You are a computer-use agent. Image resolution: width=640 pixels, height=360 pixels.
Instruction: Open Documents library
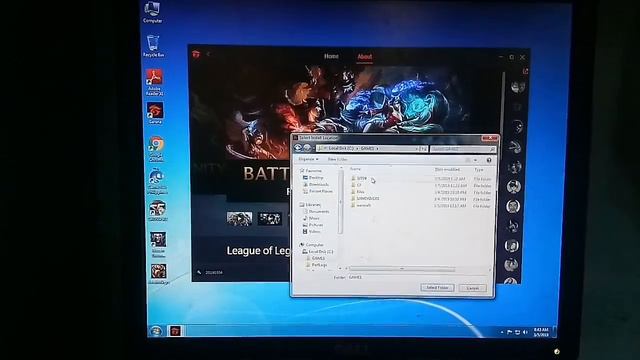tap(316, 211)
